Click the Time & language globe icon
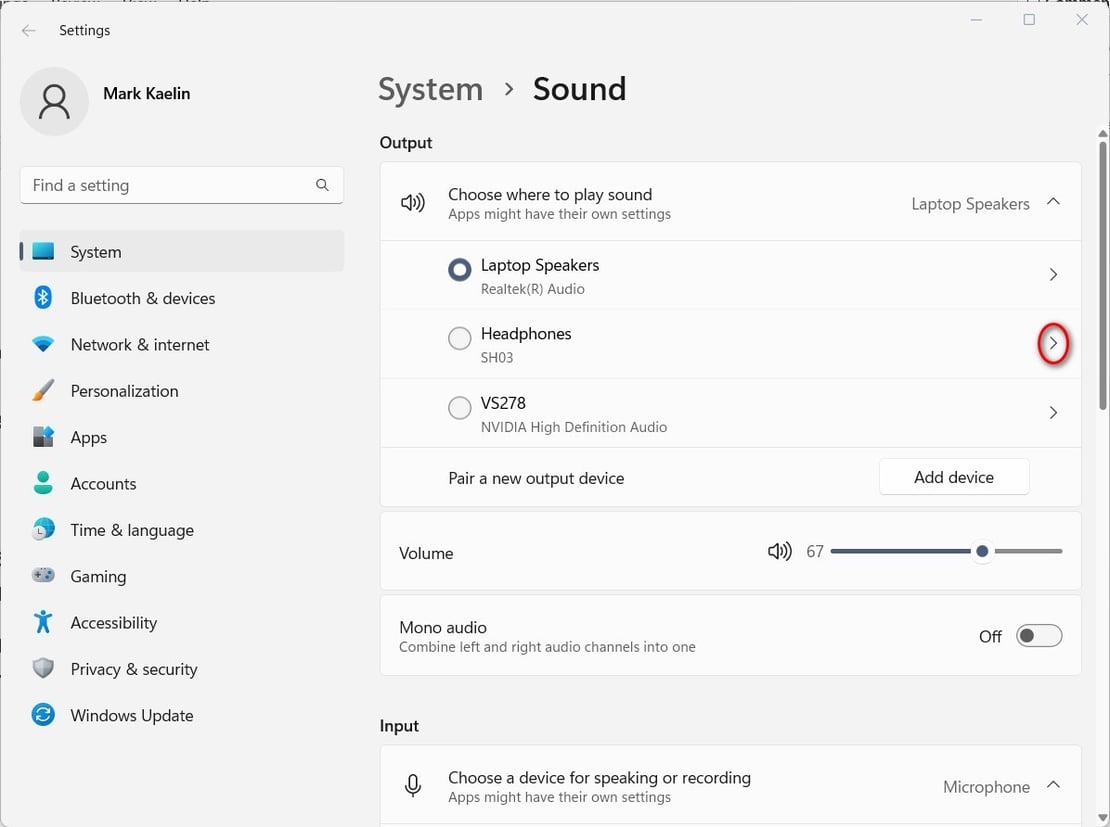Screen dimensions: 1110x827 (x=43, y=530)
